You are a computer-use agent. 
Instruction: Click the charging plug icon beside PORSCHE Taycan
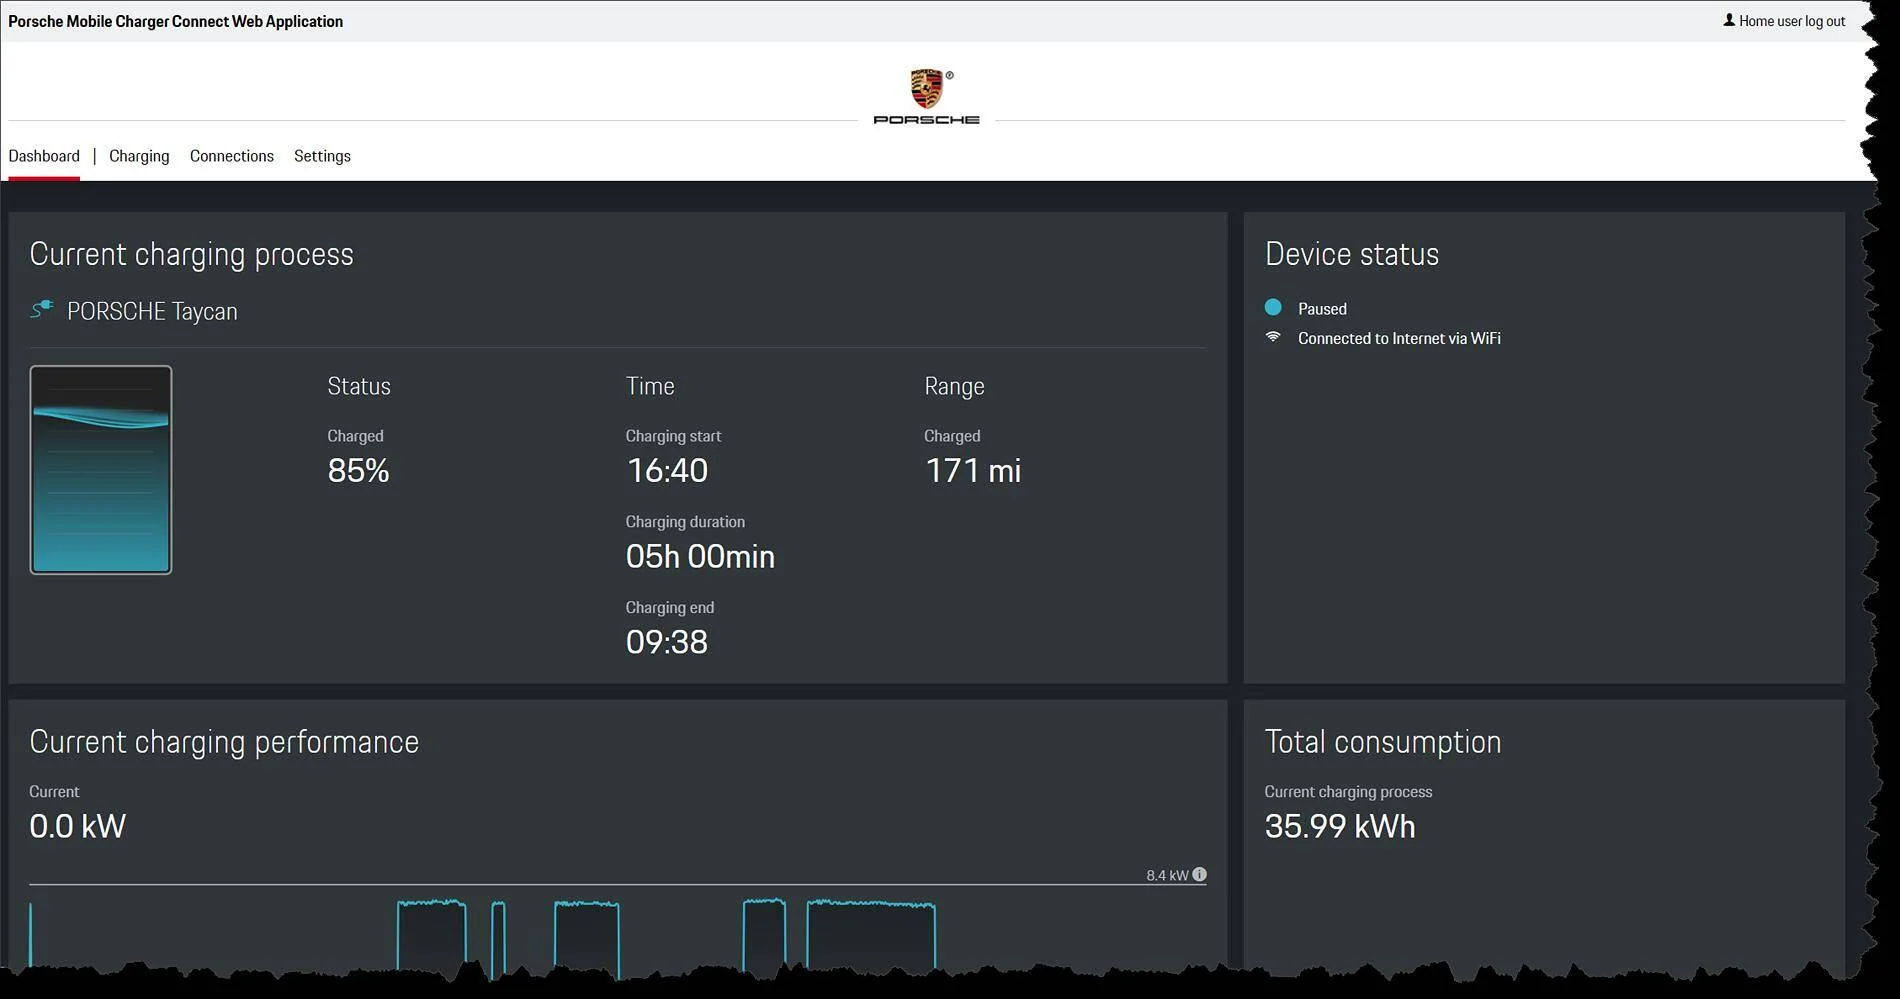(x=41, y=310)
